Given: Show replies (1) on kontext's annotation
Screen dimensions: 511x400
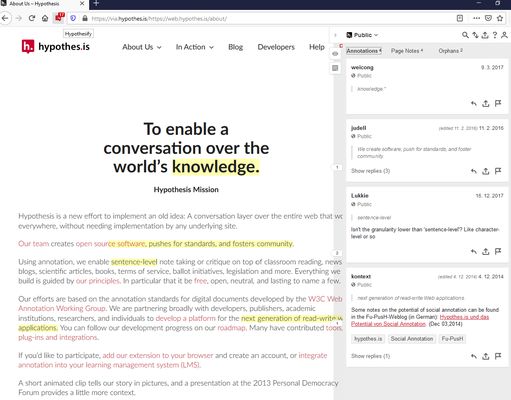Looking at the screenshot, I should [370, 356].
